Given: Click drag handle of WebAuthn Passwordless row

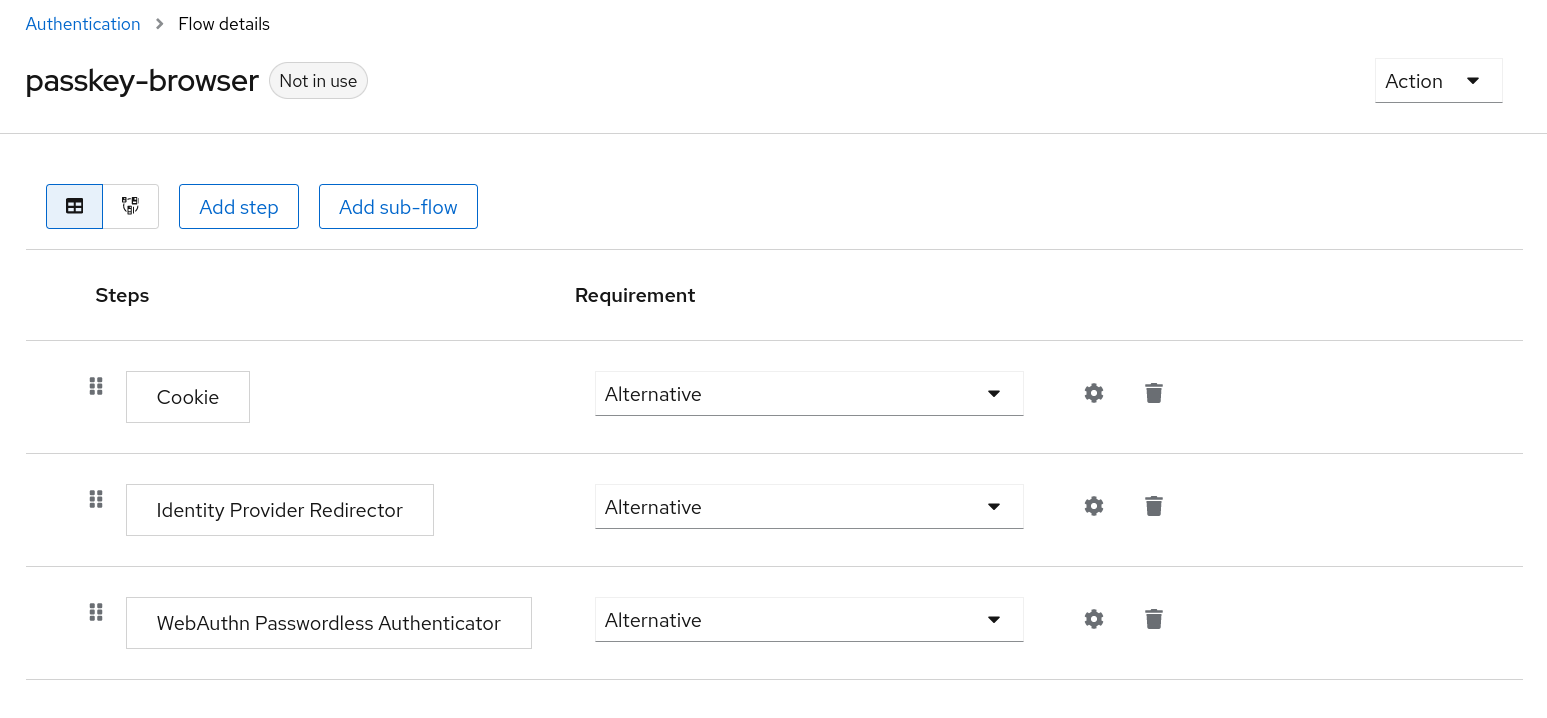Looking at the screenshot, I should [x=96, y=612].
